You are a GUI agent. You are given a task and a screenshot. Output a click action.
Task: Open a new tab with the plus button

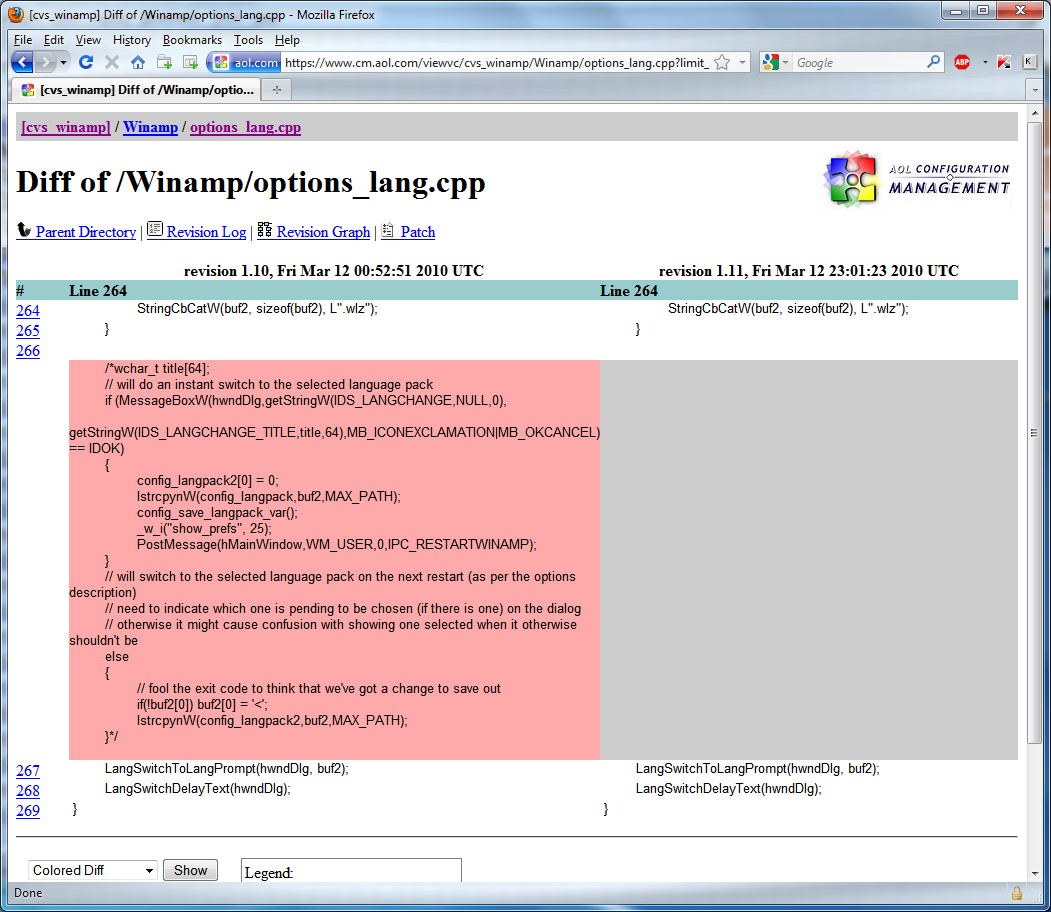(277, 90)
